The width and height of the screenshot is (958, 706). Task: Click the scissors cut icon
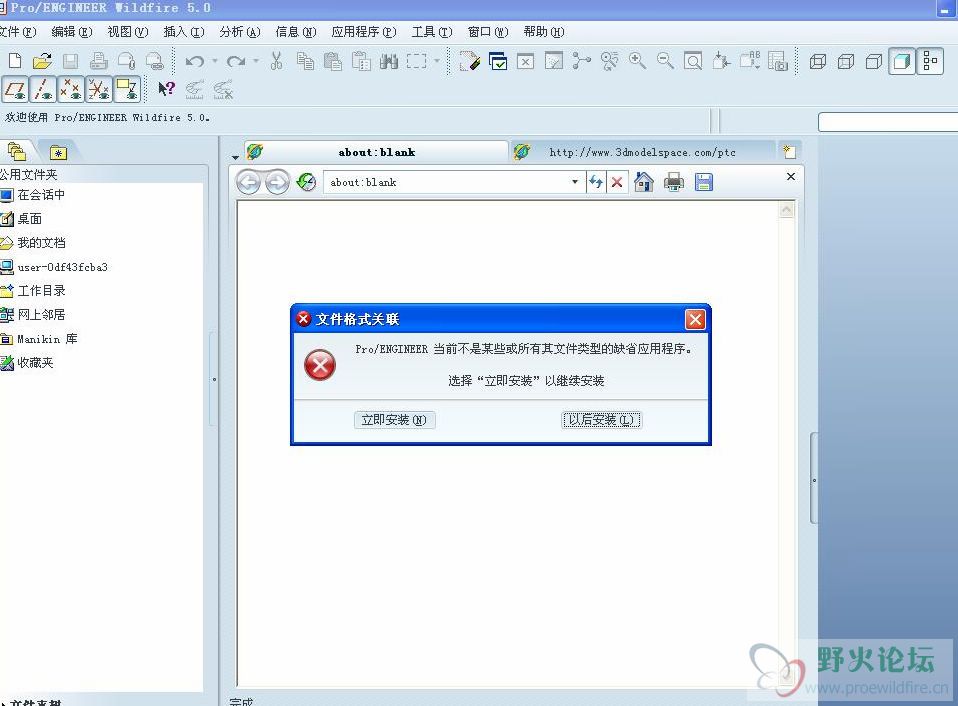[277, 61]
